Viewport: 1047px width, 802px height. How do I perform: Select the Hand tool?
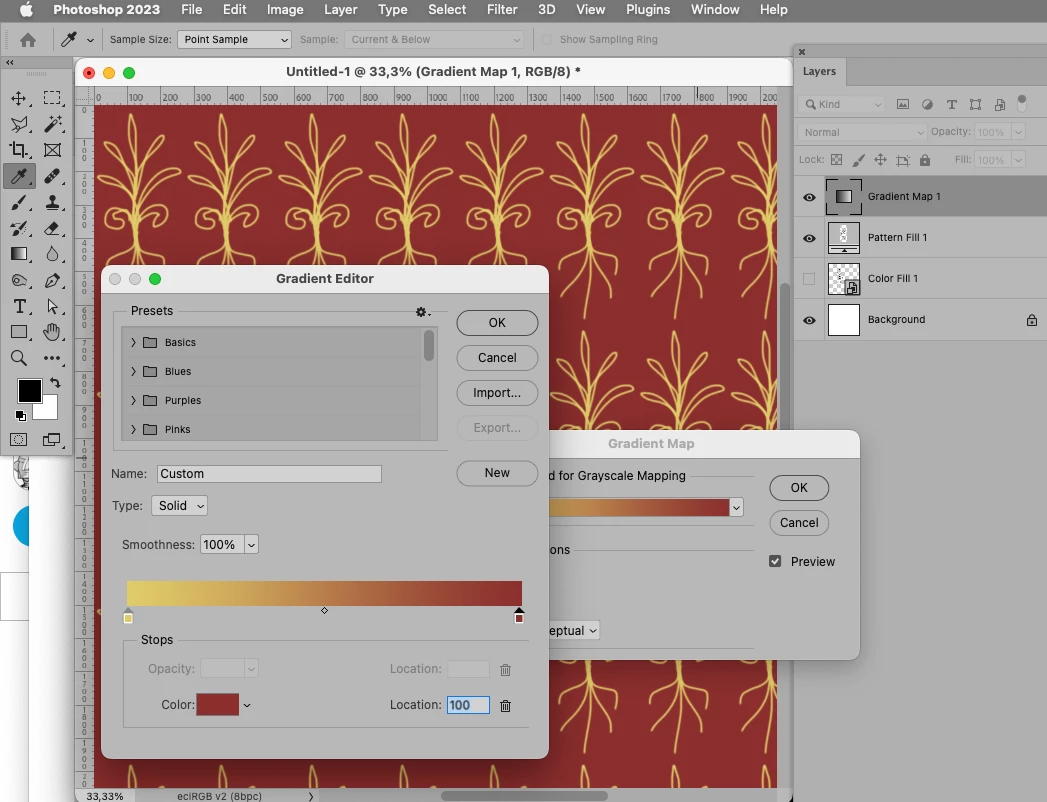coord(52,332)
